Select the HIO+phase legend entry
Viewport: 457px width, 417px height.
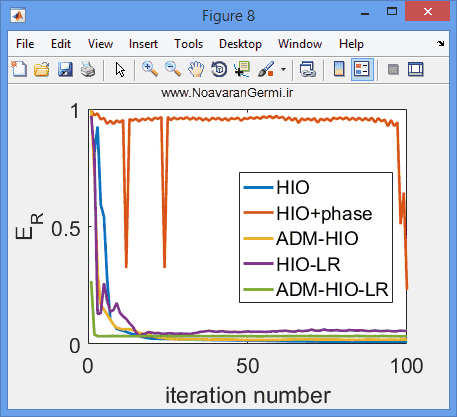pyautogui.click(x=308, y=213)
